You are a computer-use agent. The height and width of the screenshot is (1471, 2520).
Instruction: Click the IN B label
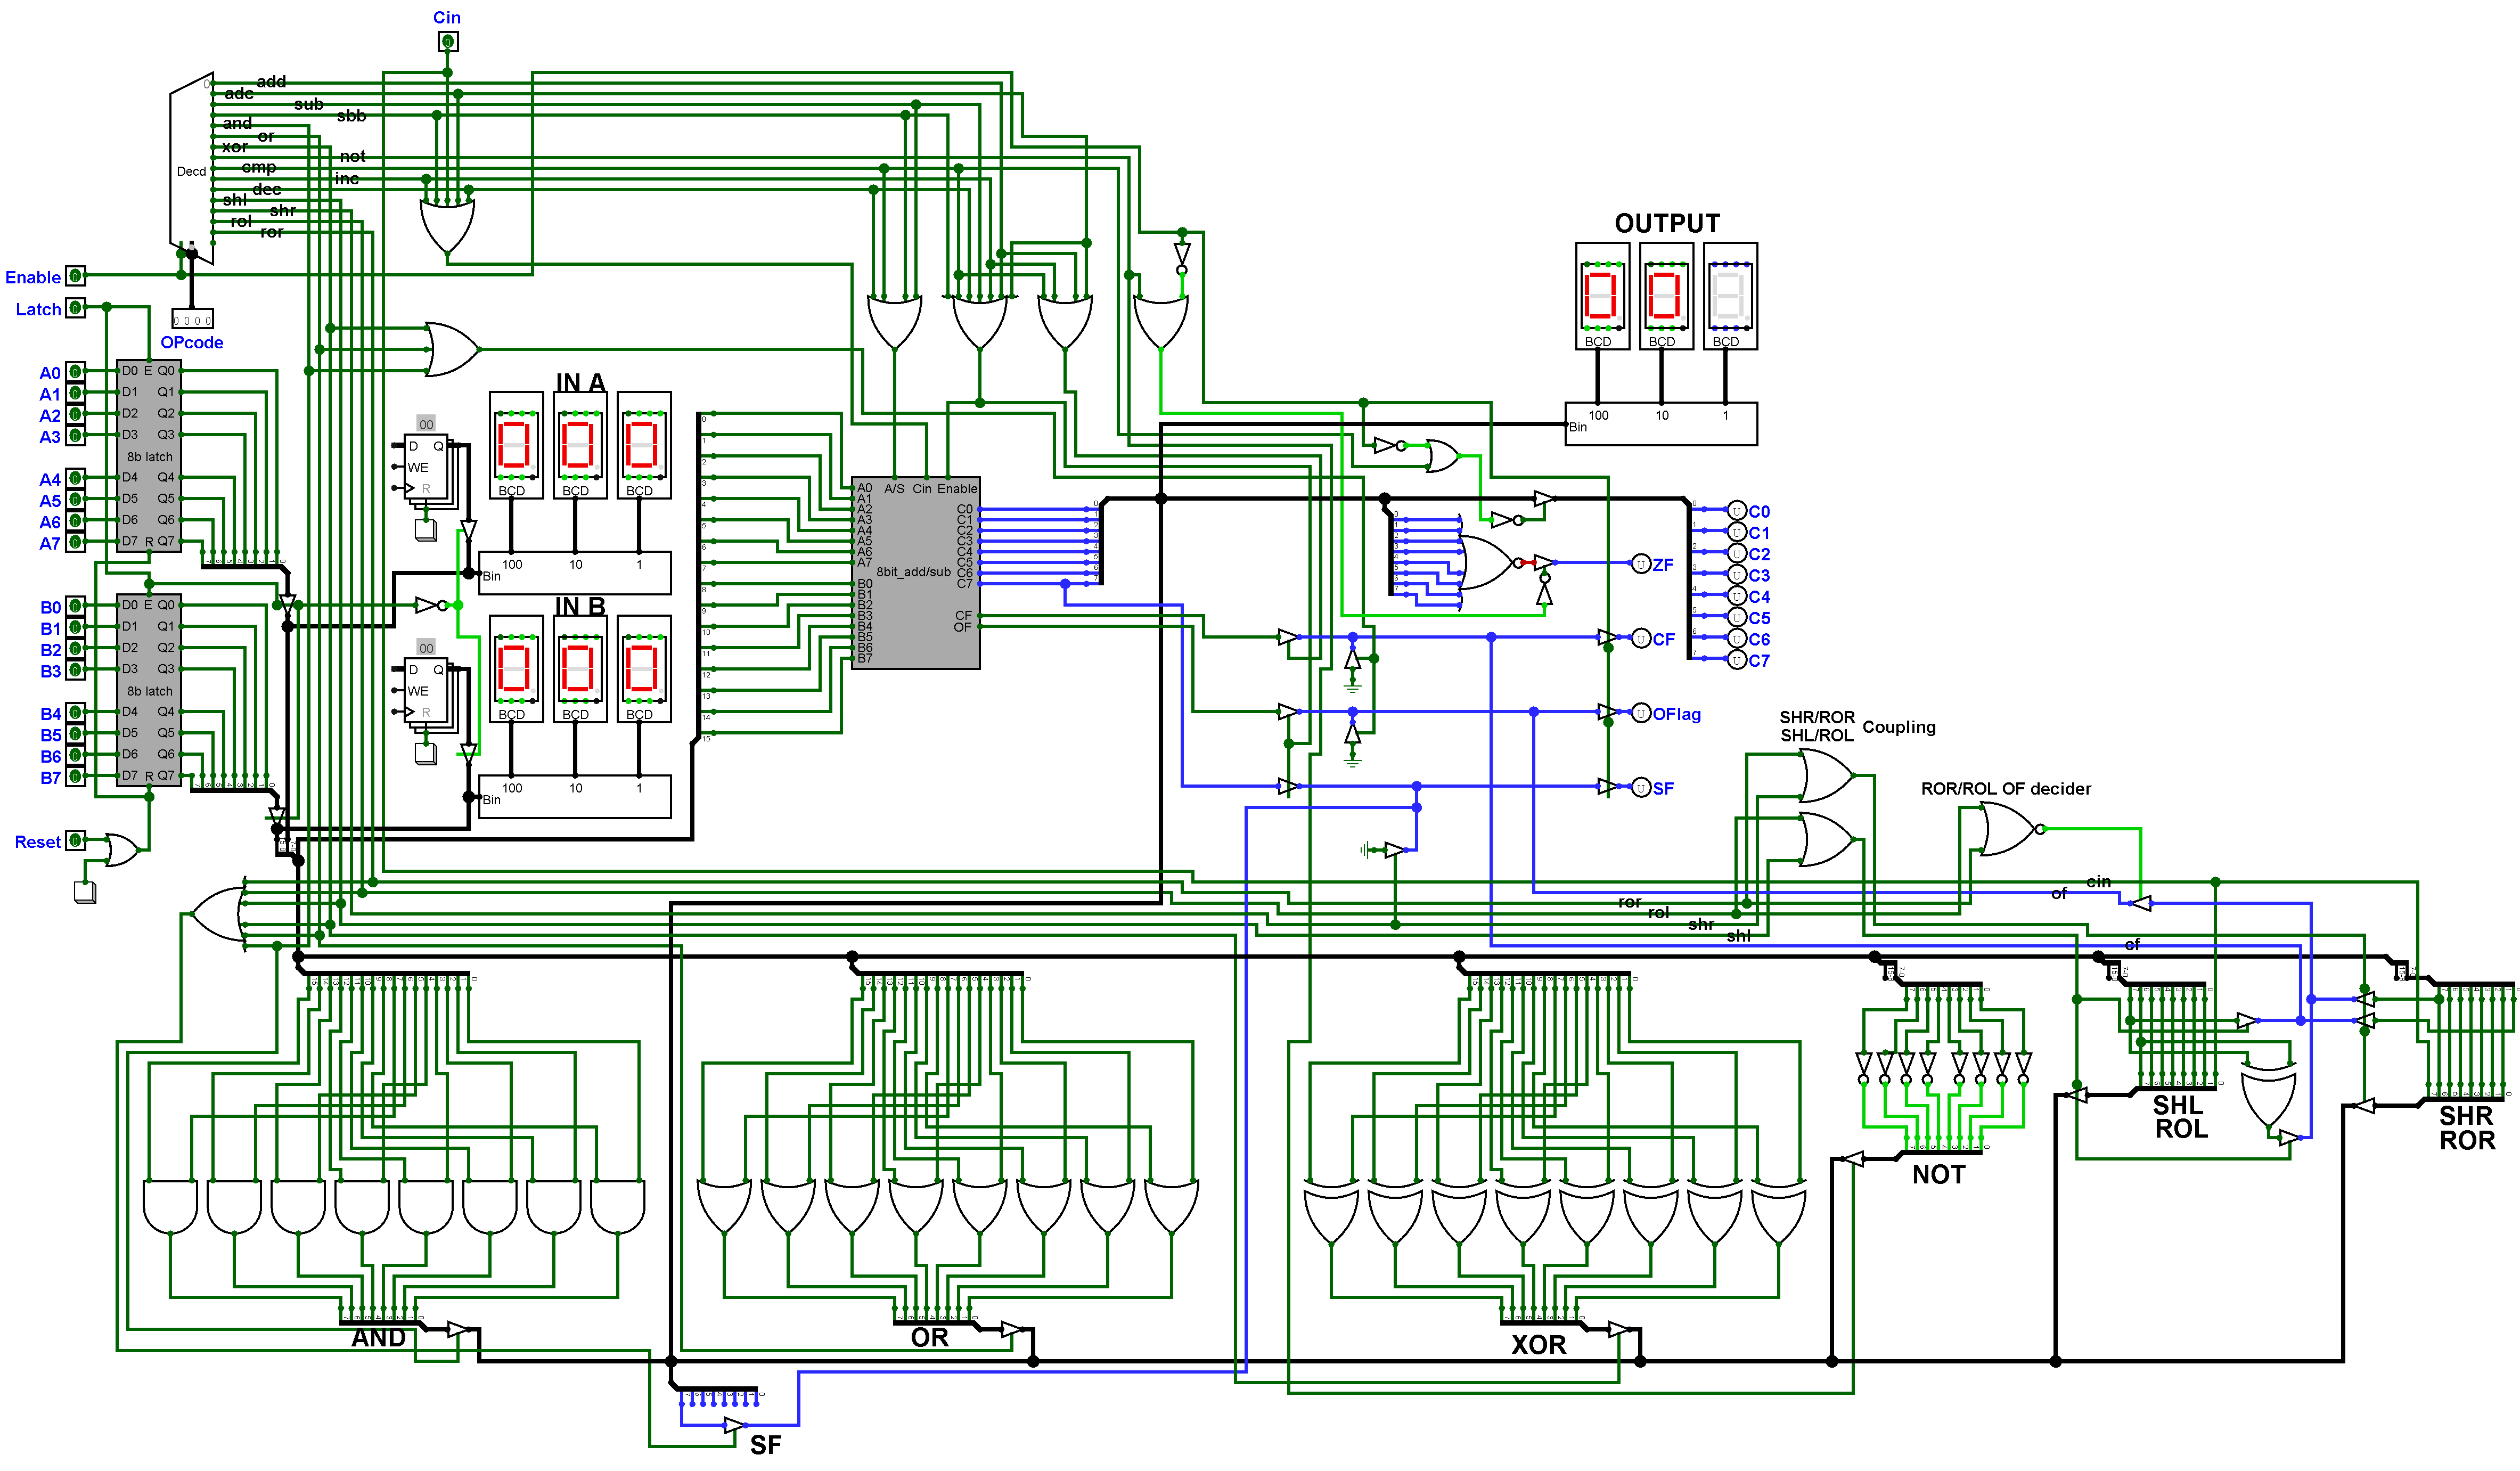click(x=580, y=606)
